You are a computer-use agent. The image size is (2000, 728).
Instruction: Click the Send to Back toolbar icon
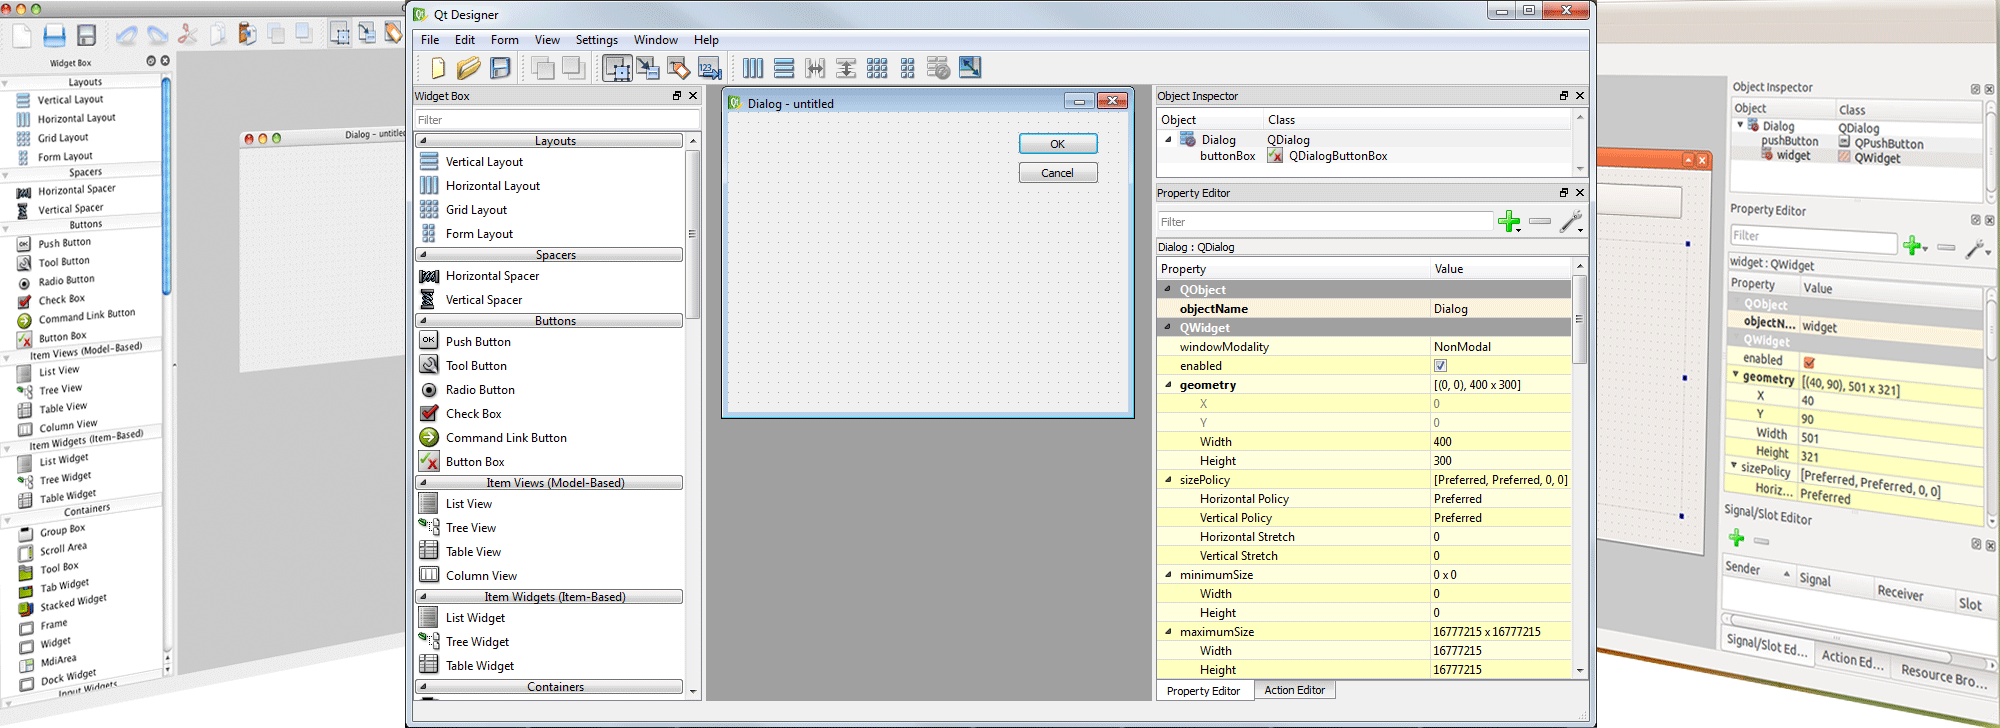tap(542, 68)
